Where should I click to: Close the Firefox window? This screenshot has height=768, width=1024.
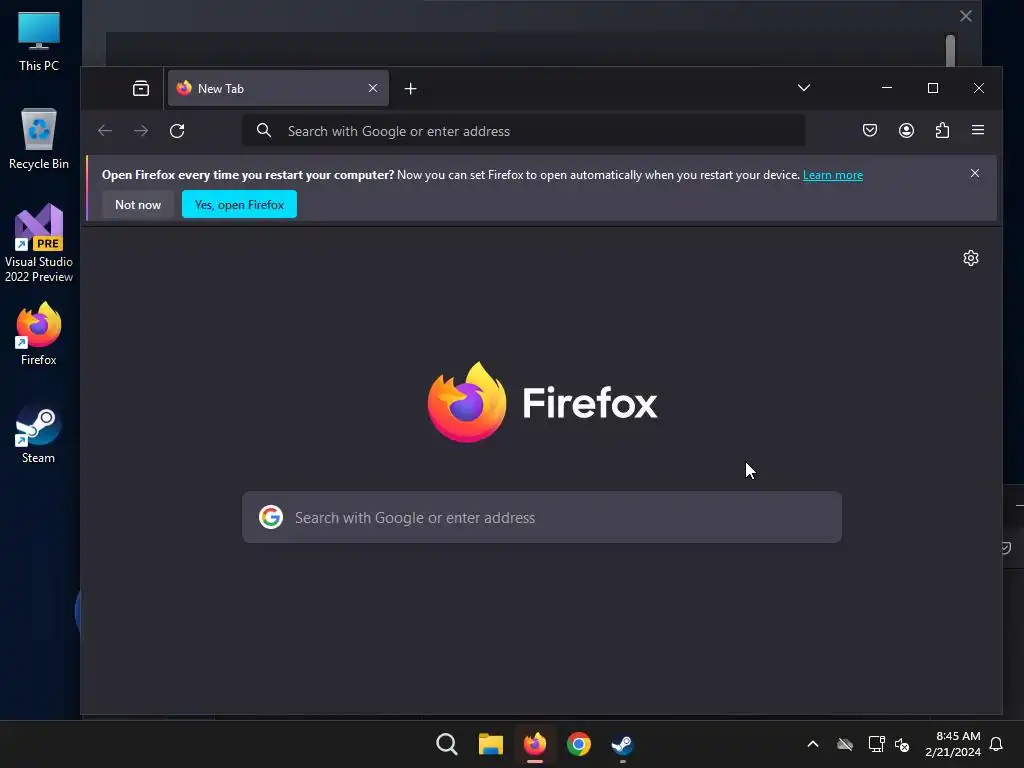[x=978, y=88]
